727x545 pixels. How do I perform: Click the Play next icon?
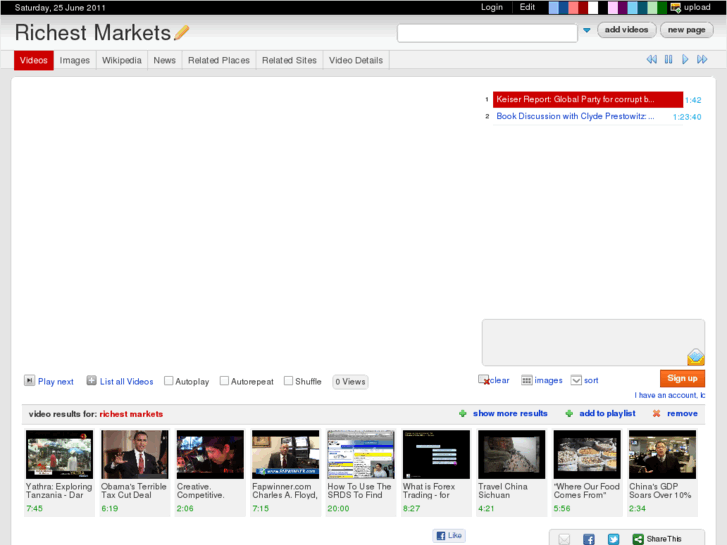(x=30, y=381)
